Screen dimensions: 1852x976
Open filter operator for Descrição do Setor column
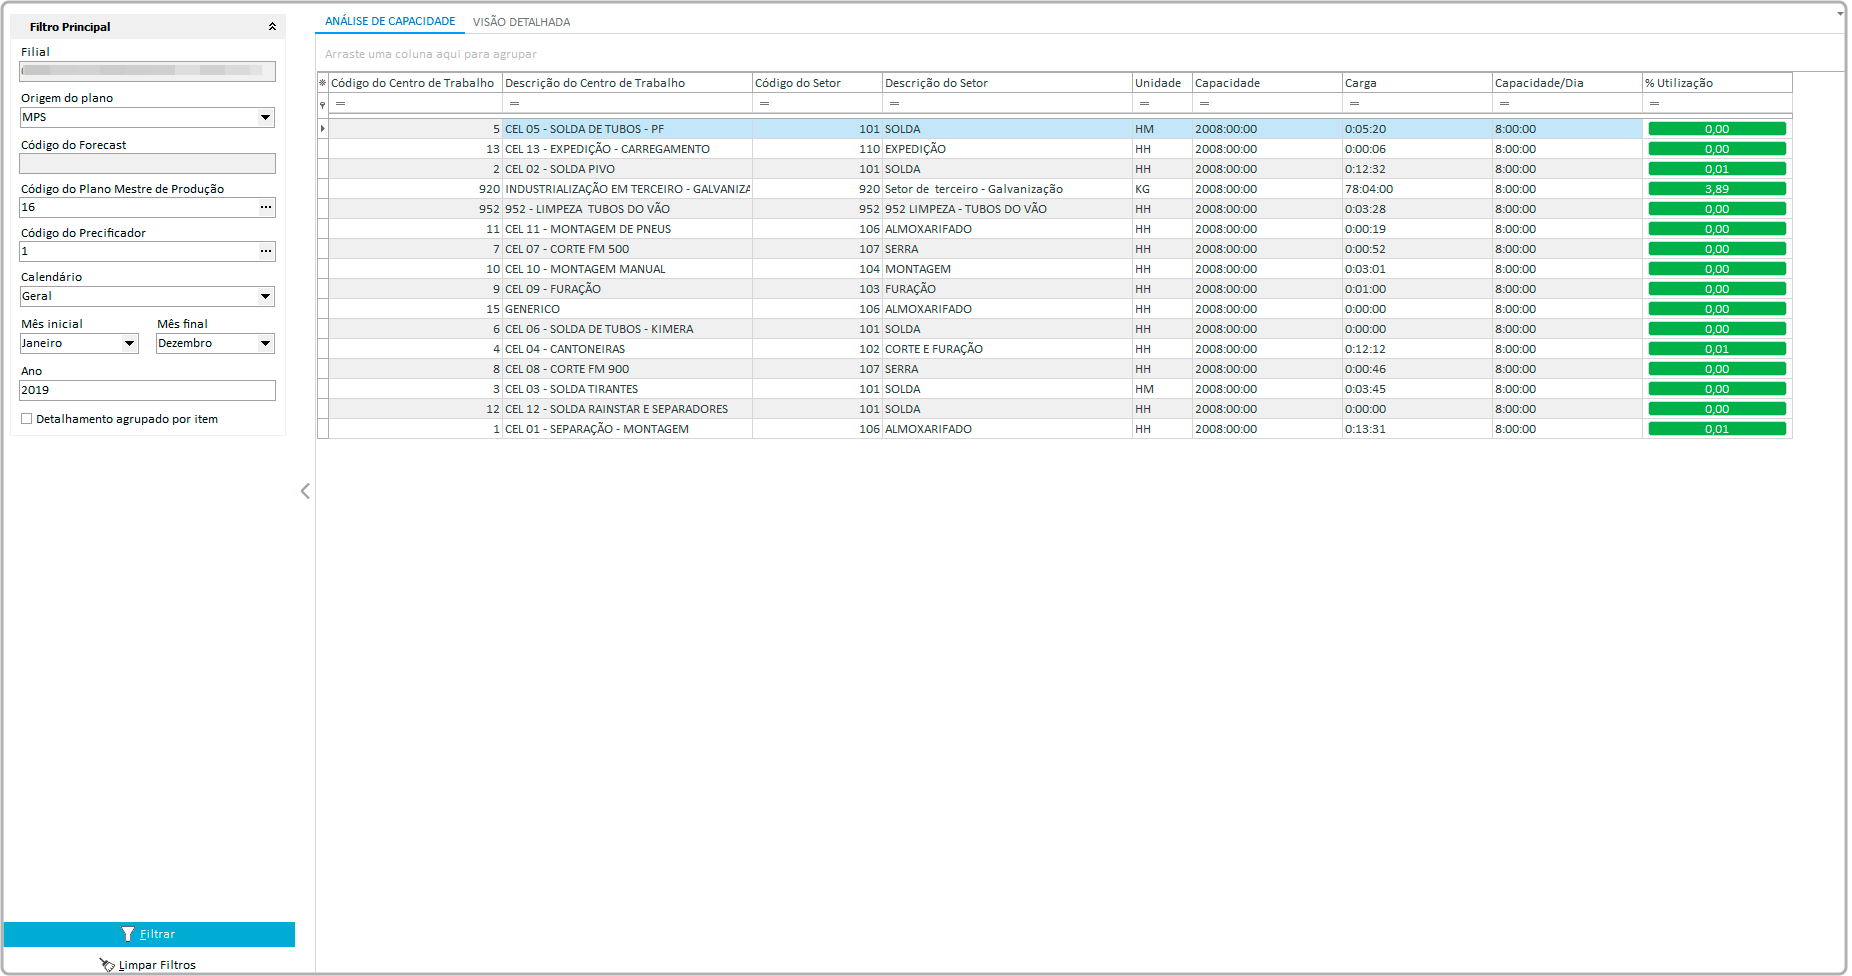click(894, 104)
